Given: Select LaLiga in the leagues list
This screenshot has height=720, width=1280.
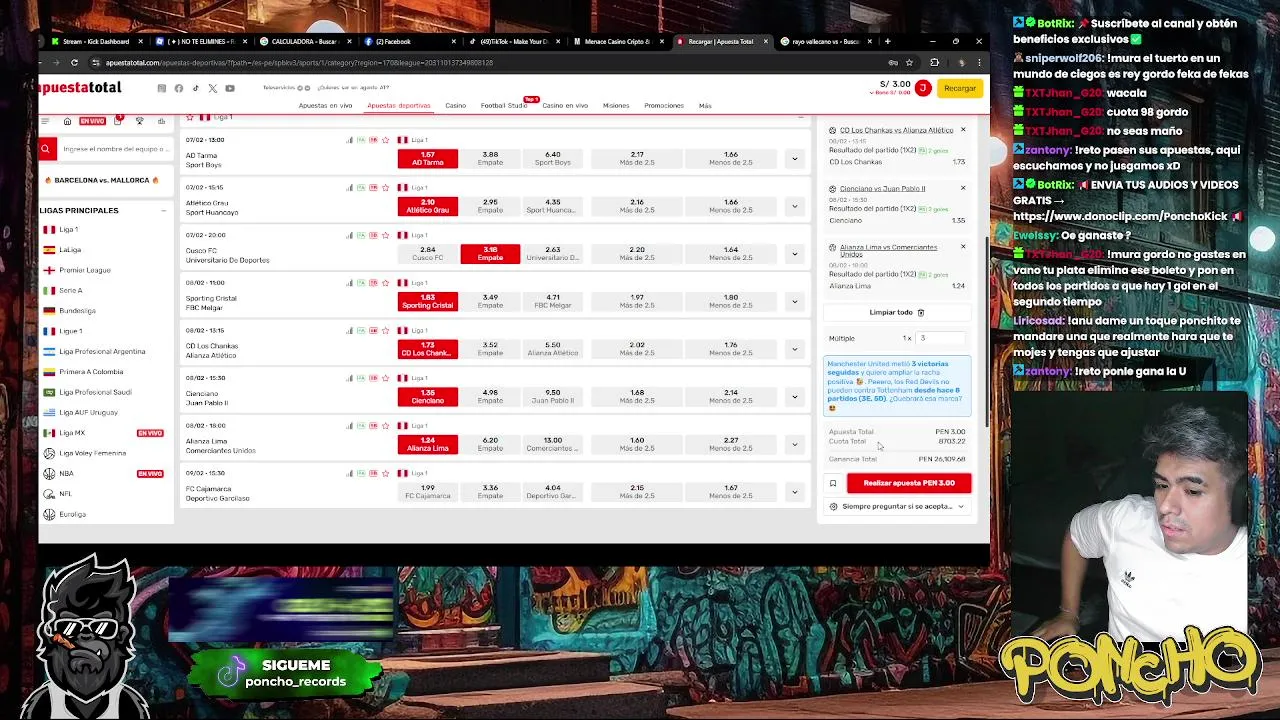Looking at the screenshot, I should tap(70, 250).
